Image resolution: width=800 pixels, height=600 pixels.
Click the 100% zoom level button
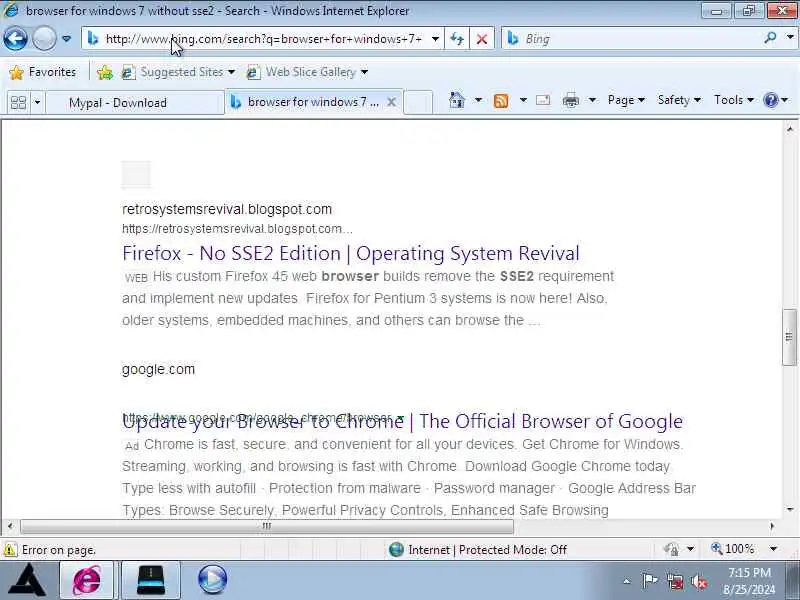(x=732, y=549)
